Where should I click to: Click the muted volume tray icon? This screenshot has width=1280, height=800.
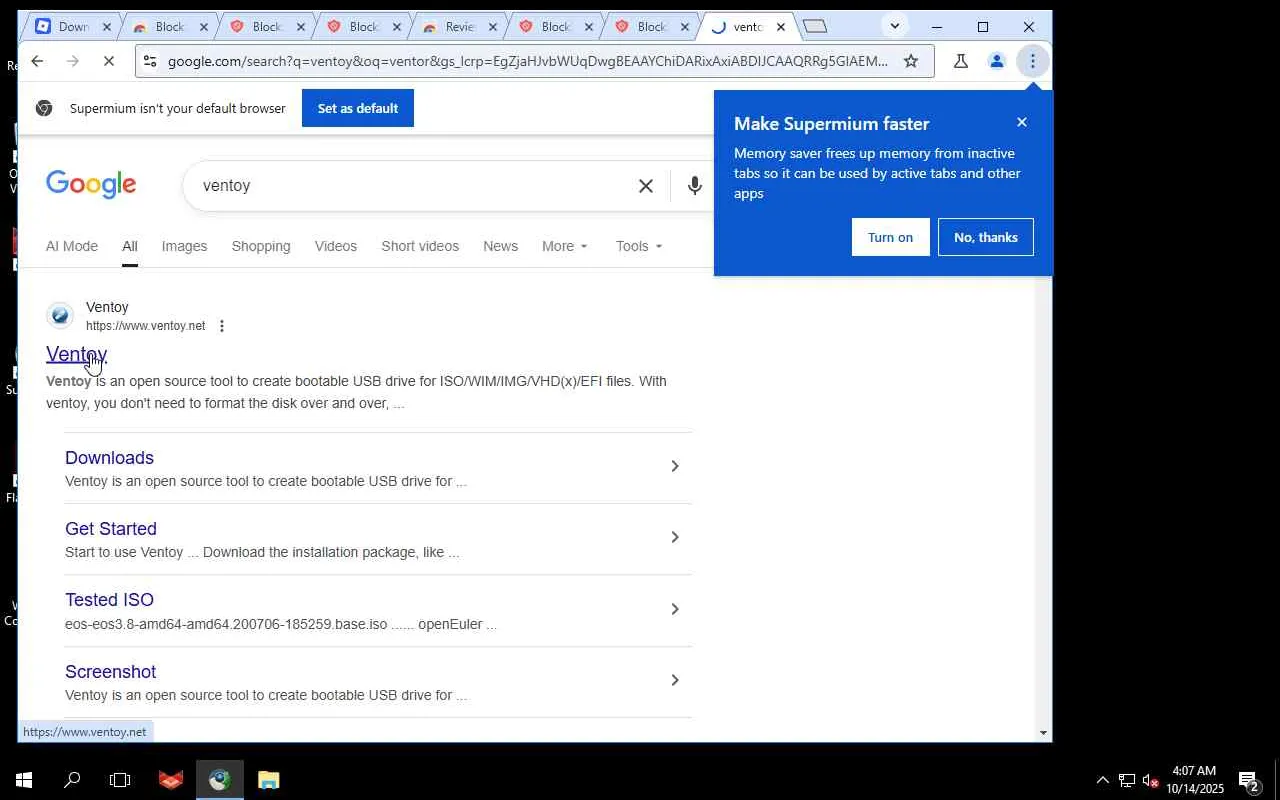click(1150, 781)
